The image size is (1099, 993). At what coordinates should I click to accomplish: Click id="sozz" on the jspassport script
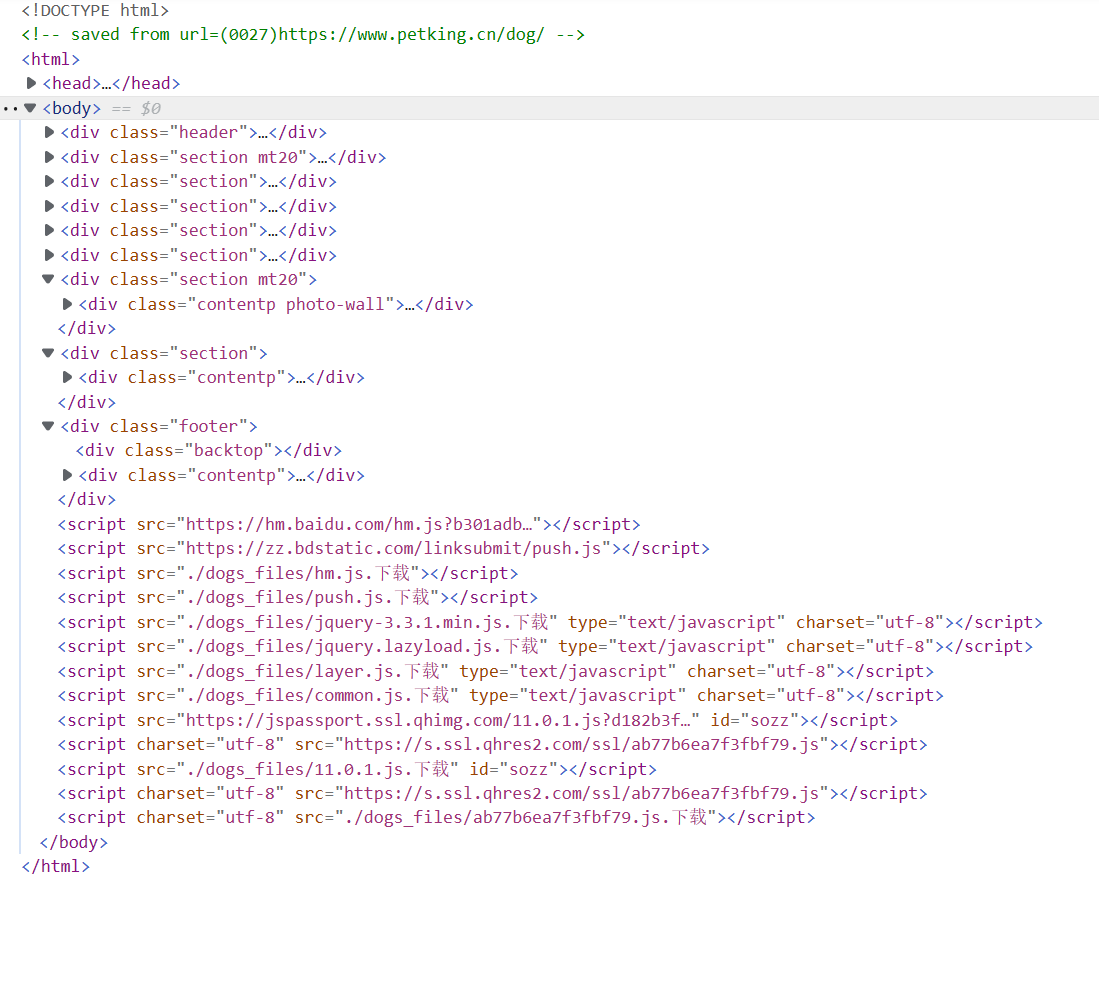pos(755,720)
